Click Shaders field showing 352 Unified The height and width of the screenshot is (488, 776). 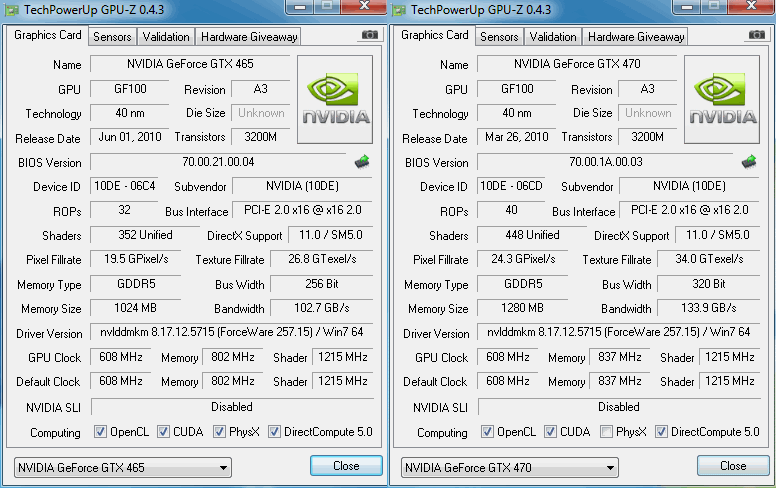click(x=145, y=235)
